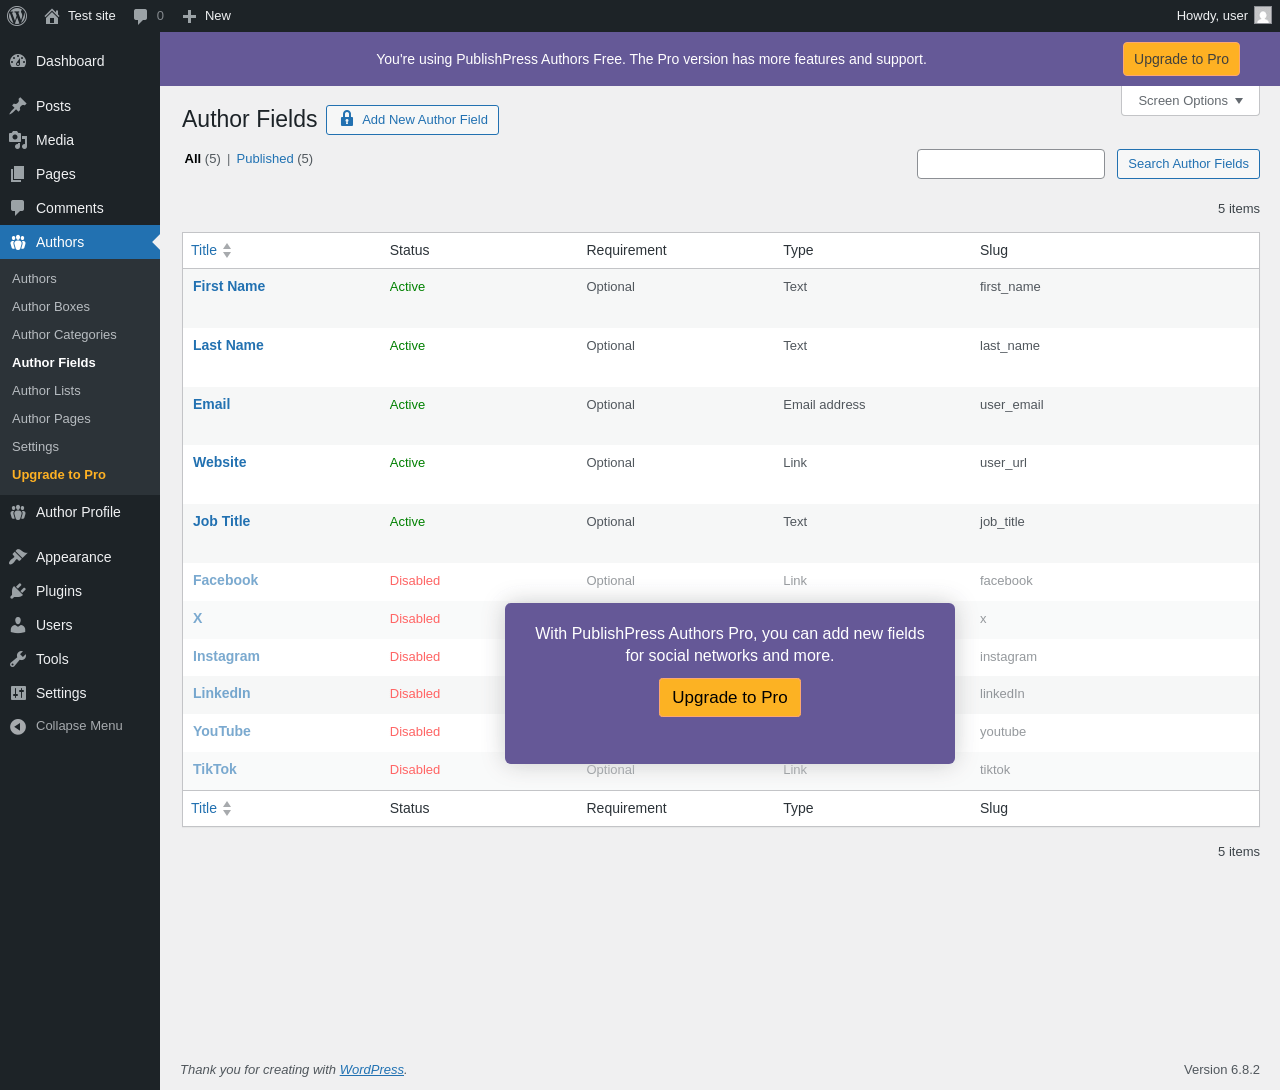
Task: Click the disabled Instagram field title
Action: tap(226, 656)
